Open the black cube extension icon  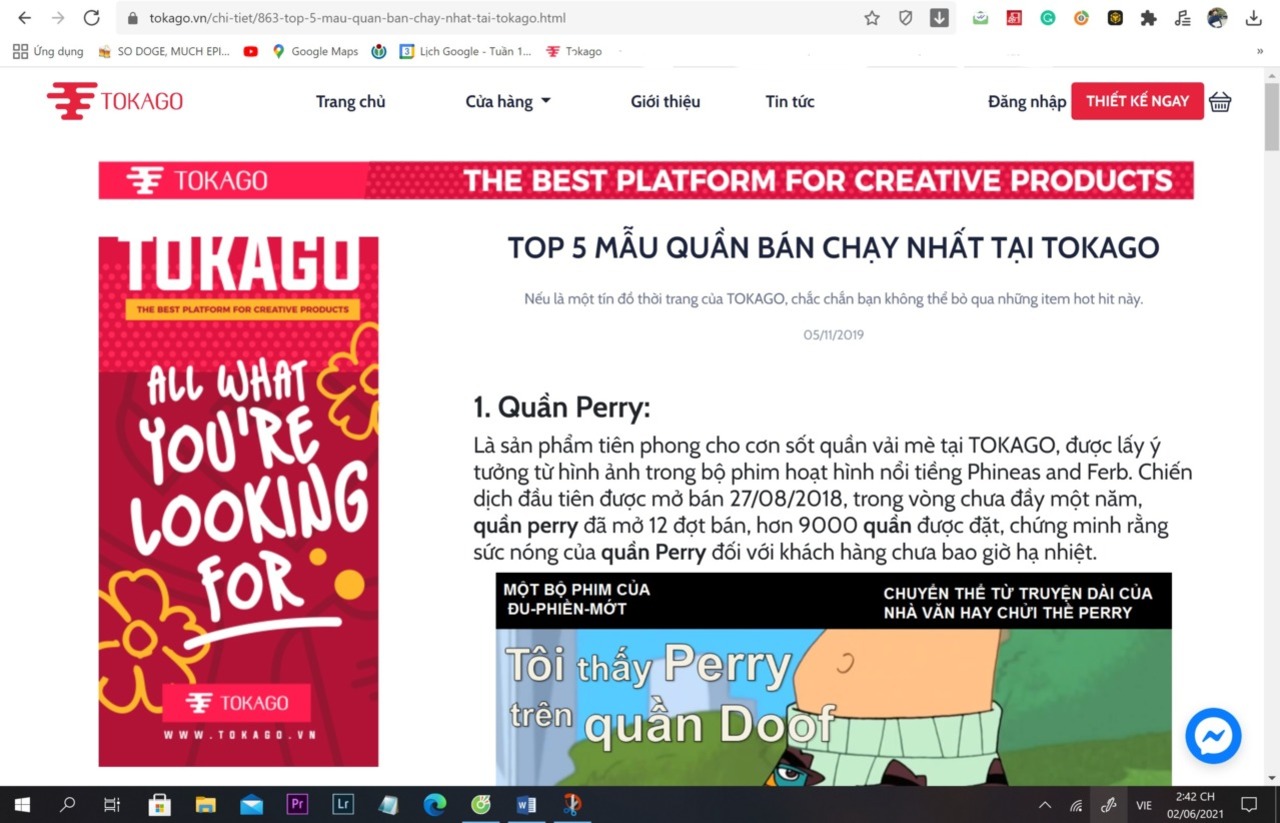(x=1115, y=18)
